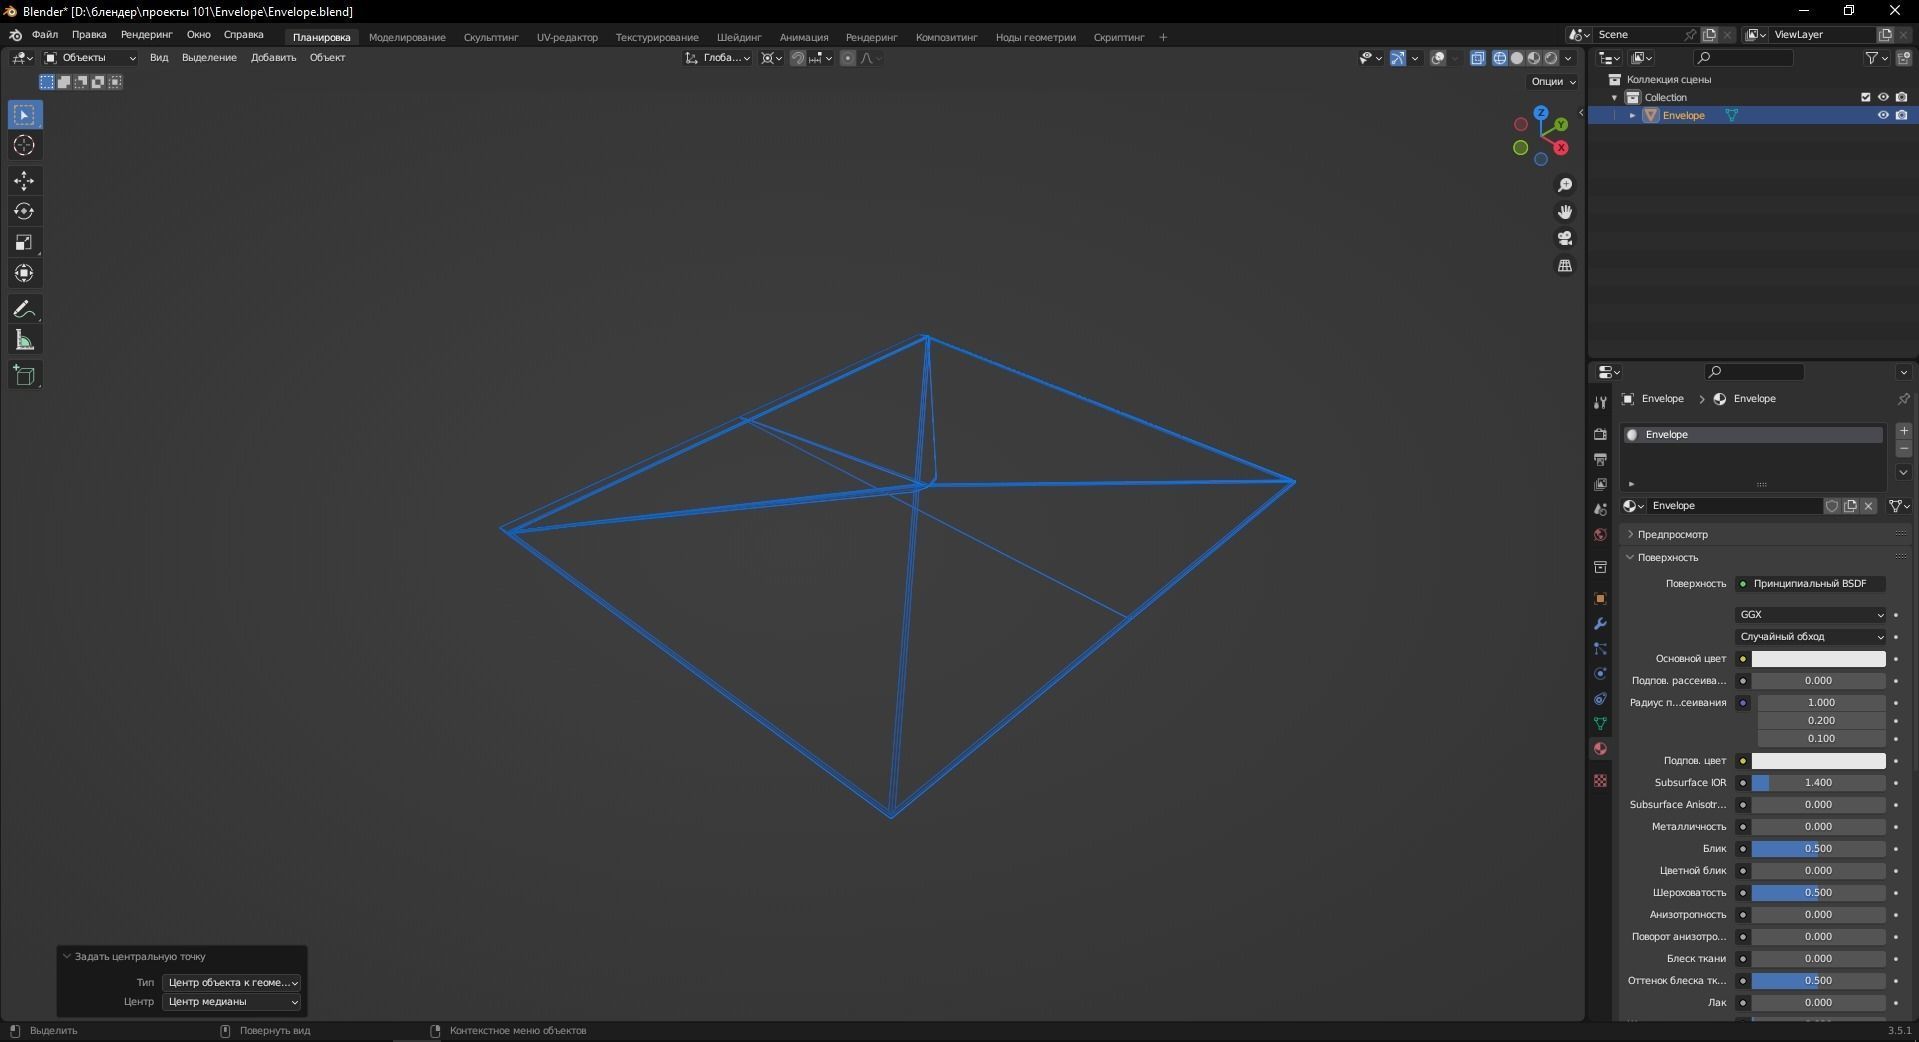
Task: Add a new material slot
Action: (1903, 431)
